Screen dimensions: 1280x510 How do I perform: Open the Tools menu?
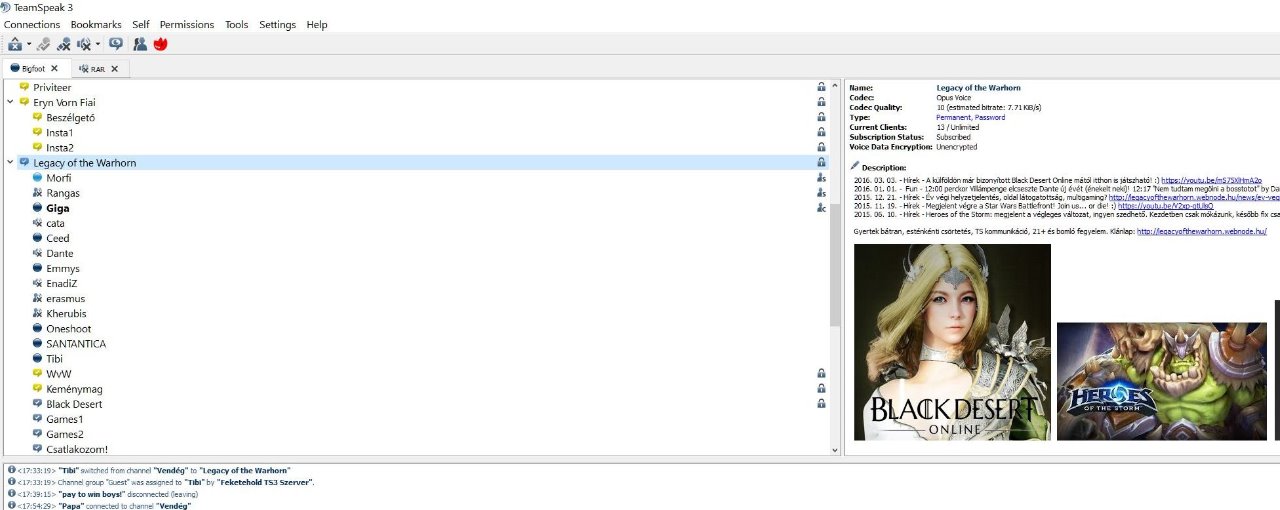pyautogui.click(x=237, y=24)
